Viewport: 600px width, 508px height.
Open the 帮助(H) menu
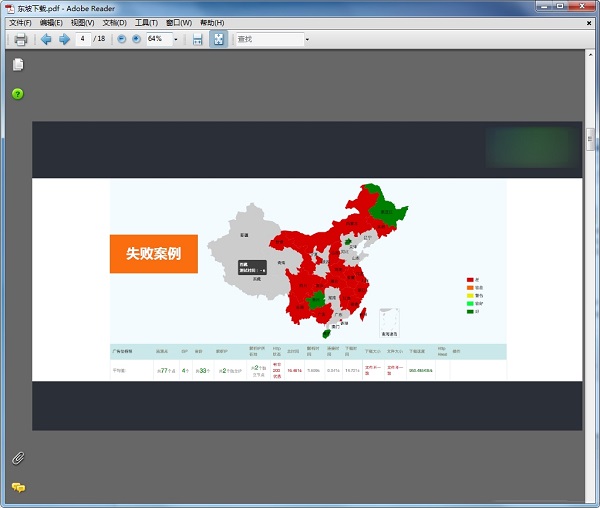pyautogui.click(x=212, y=23)
